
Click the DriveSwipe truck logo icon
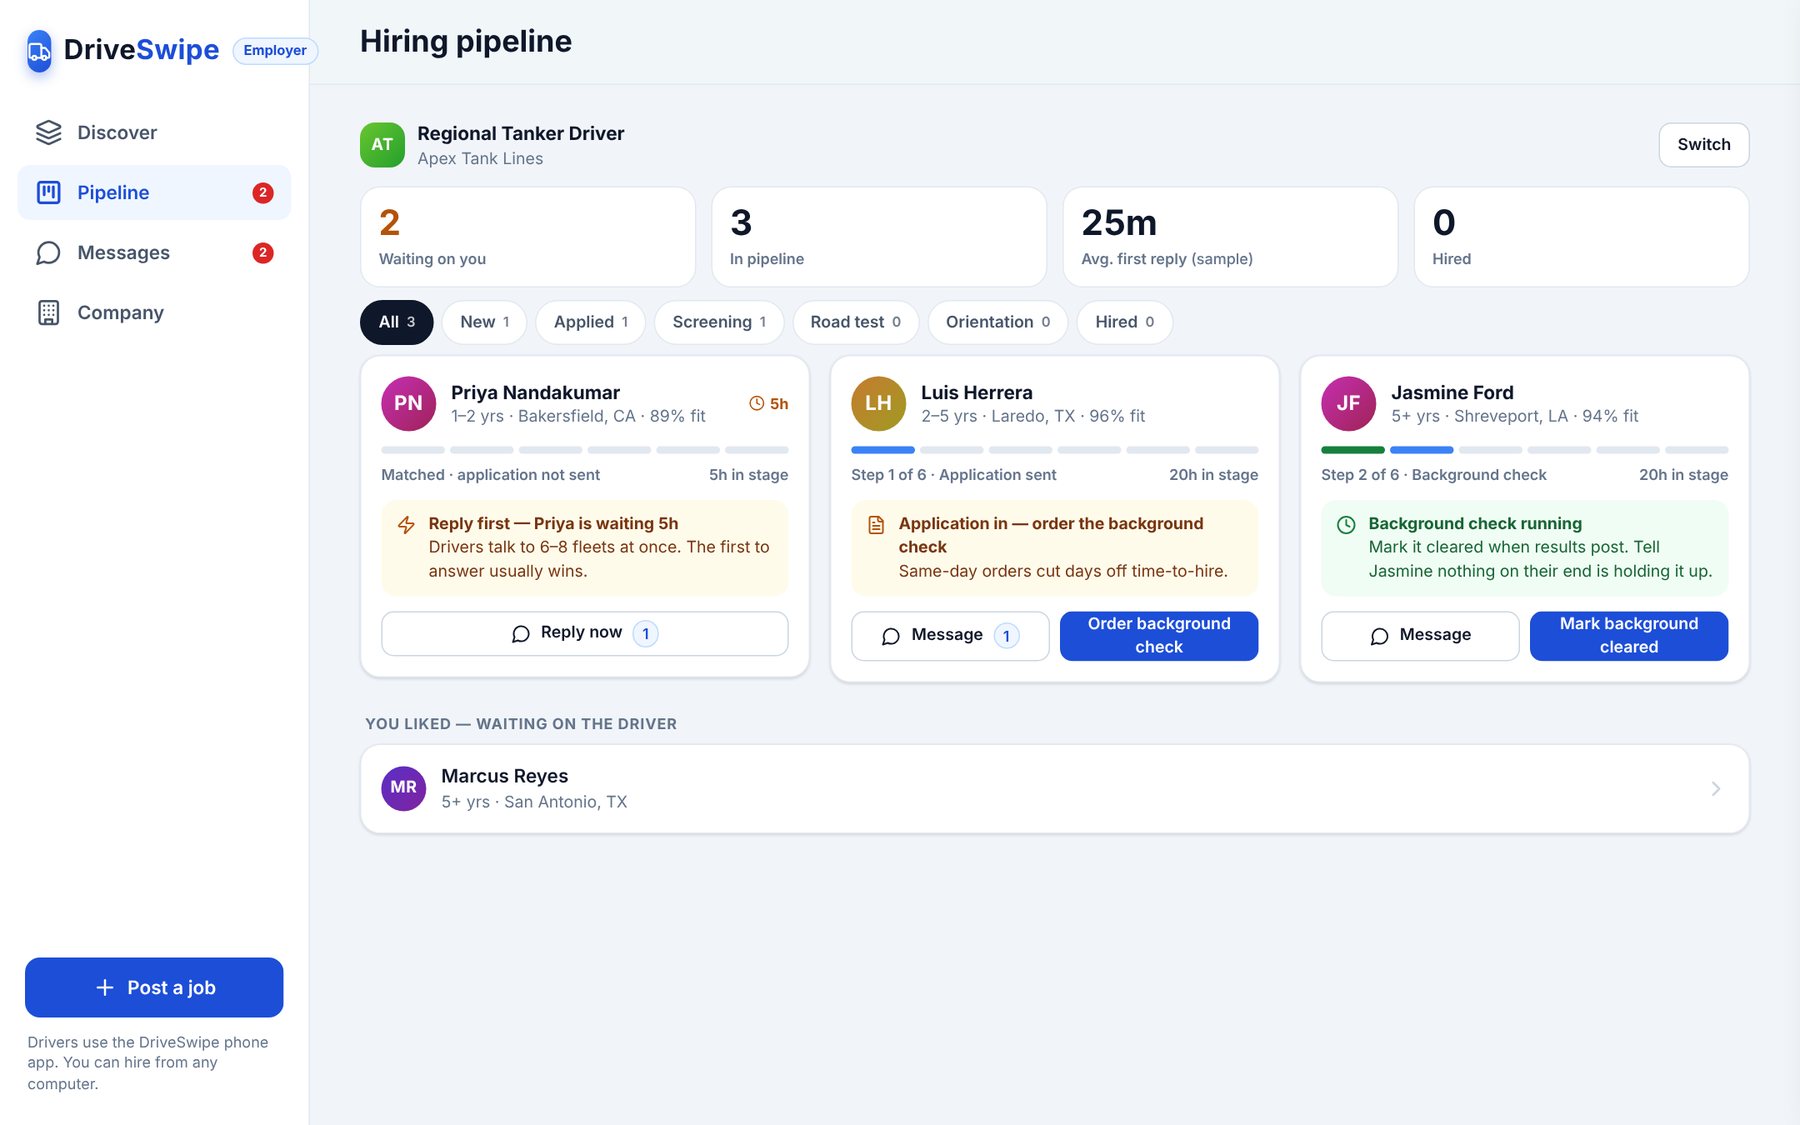pos(39,51)
